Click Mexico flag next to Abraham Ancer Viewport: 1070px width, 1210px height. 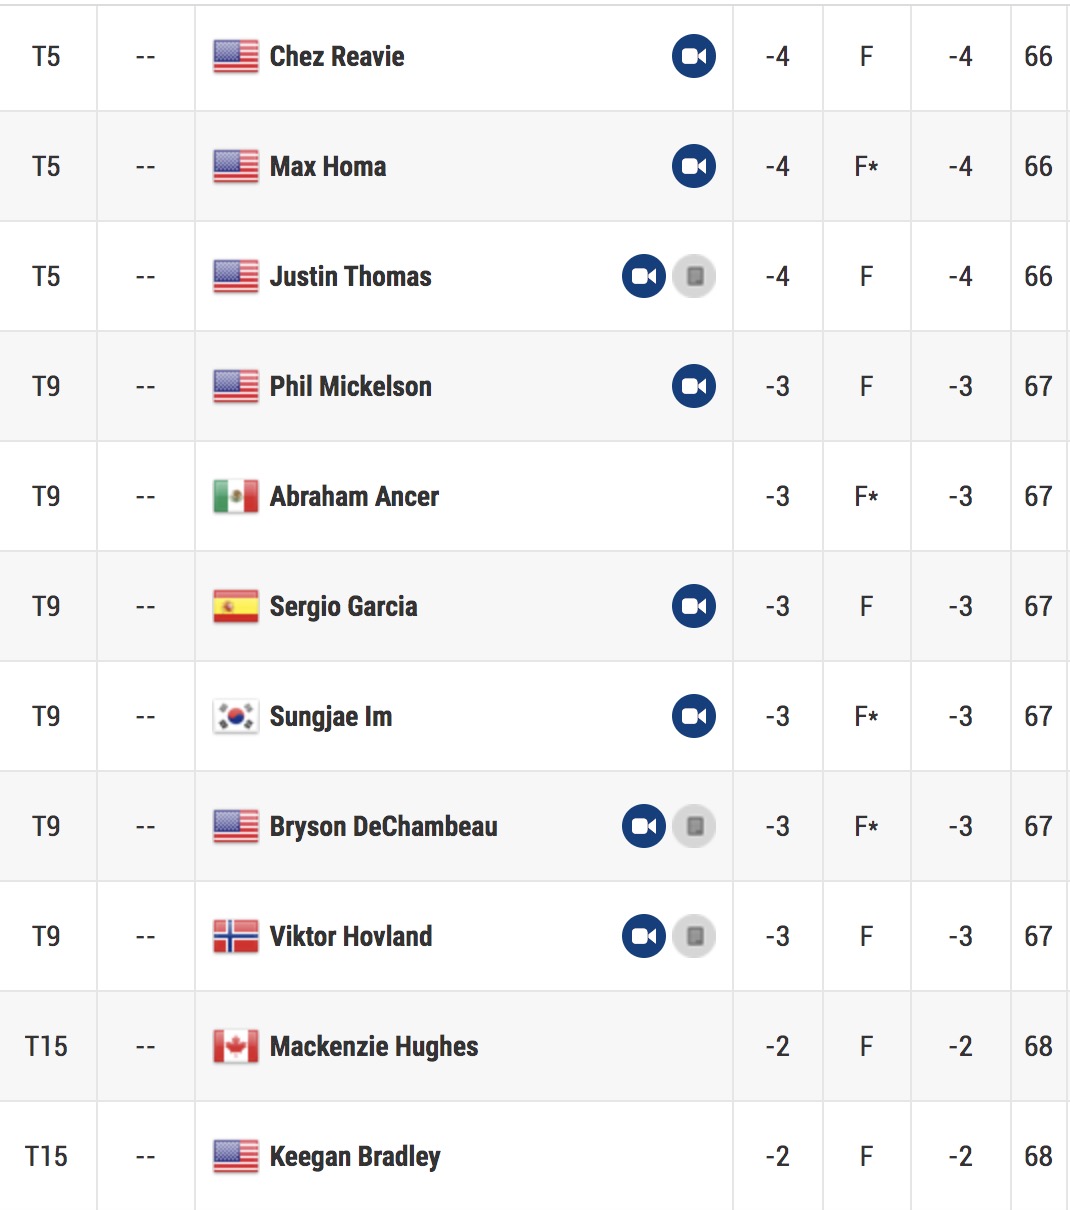click(x=236, y=496)
